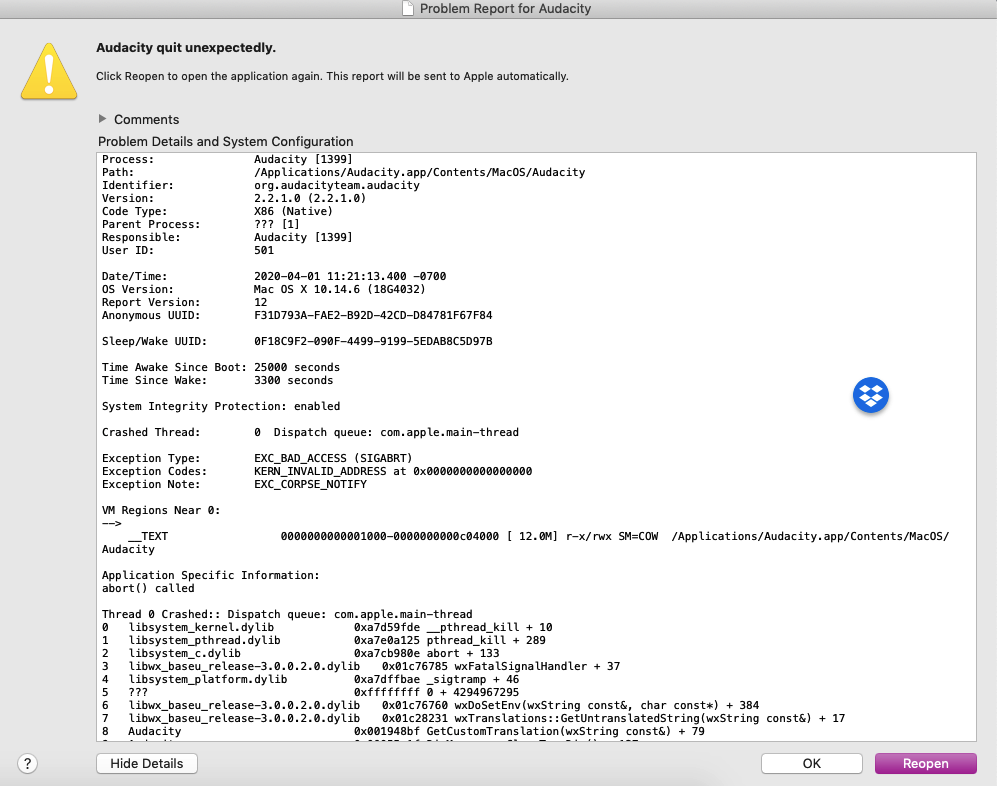Click the 'Problem Report for Audacity' window title
The height and width of the screenshot is (786, 997).
coord(505,8)
